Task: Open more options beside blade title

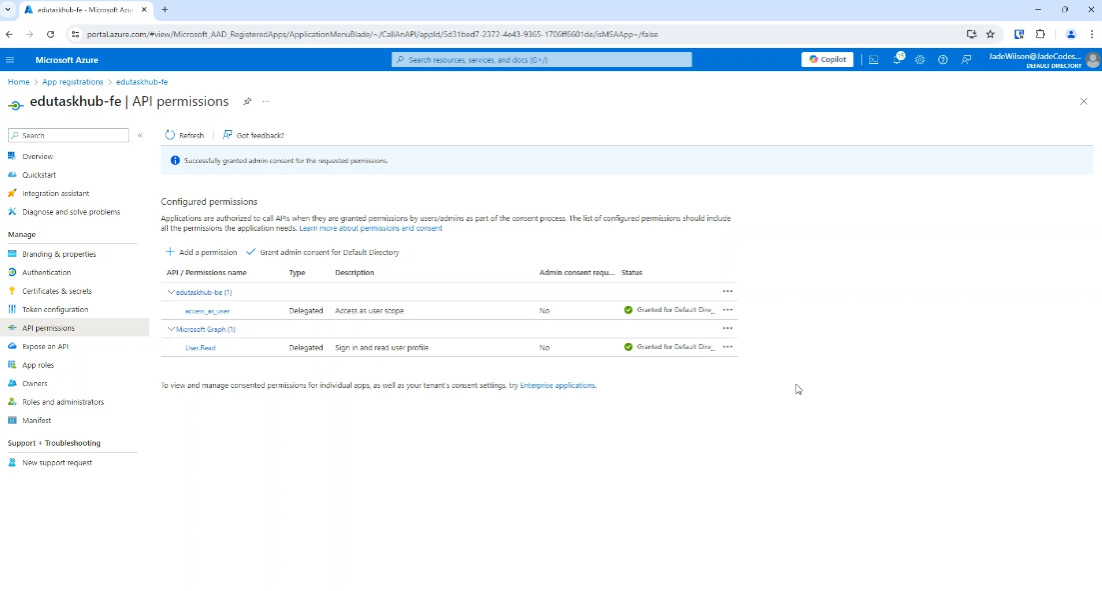Action: (266, 101)
